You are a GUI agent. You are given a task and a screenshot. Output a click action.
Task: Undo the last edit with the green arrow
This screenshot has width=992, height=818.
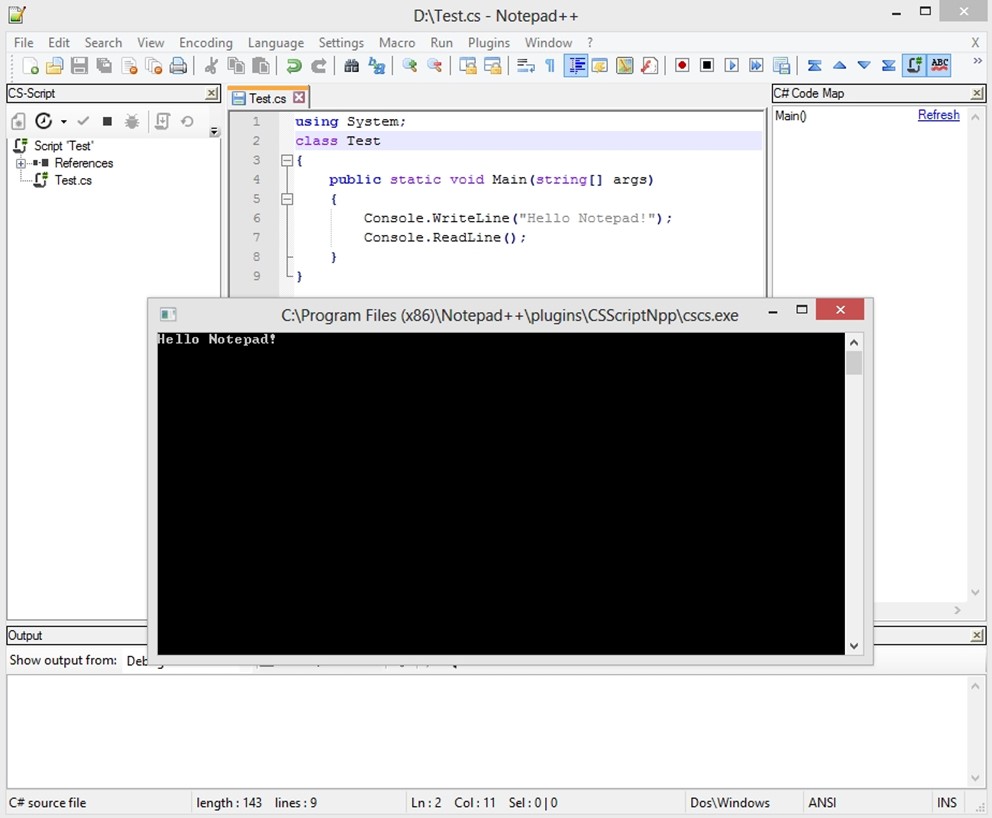[x=294, y=66]
